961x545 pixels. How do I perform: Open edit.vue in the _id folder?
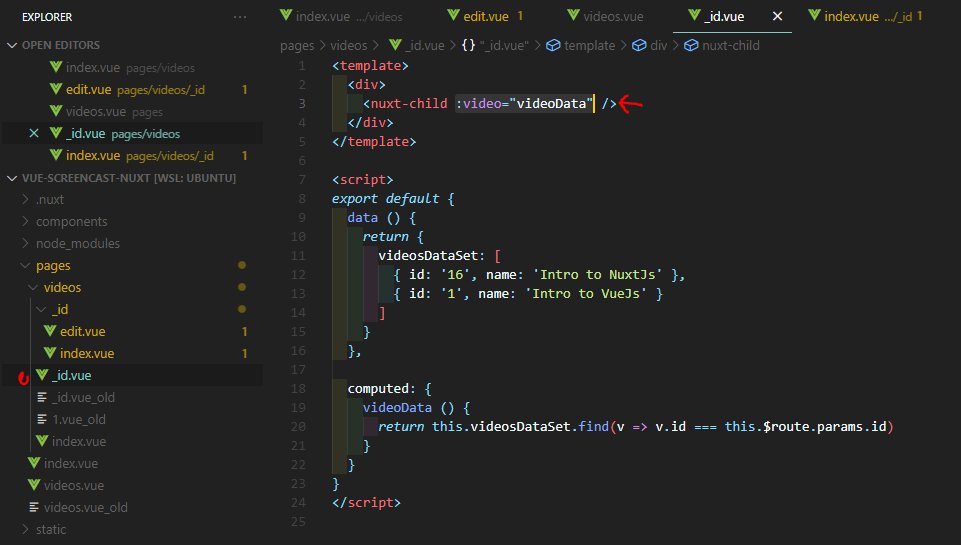132,332
